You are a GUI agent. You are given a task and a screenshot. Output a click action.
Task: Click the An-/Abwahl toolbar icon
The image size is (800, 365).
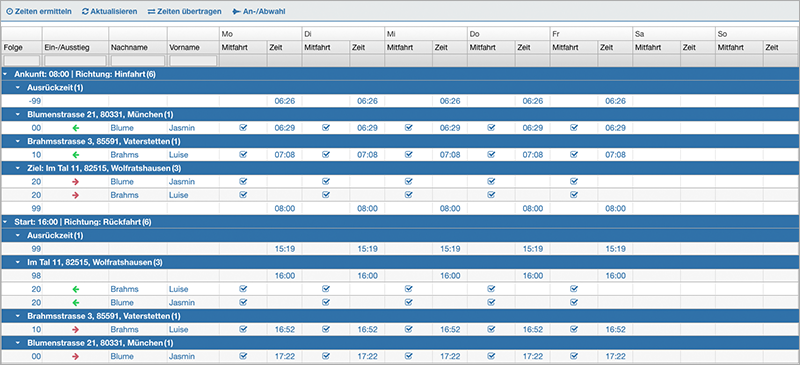click(x=236, y=11)
